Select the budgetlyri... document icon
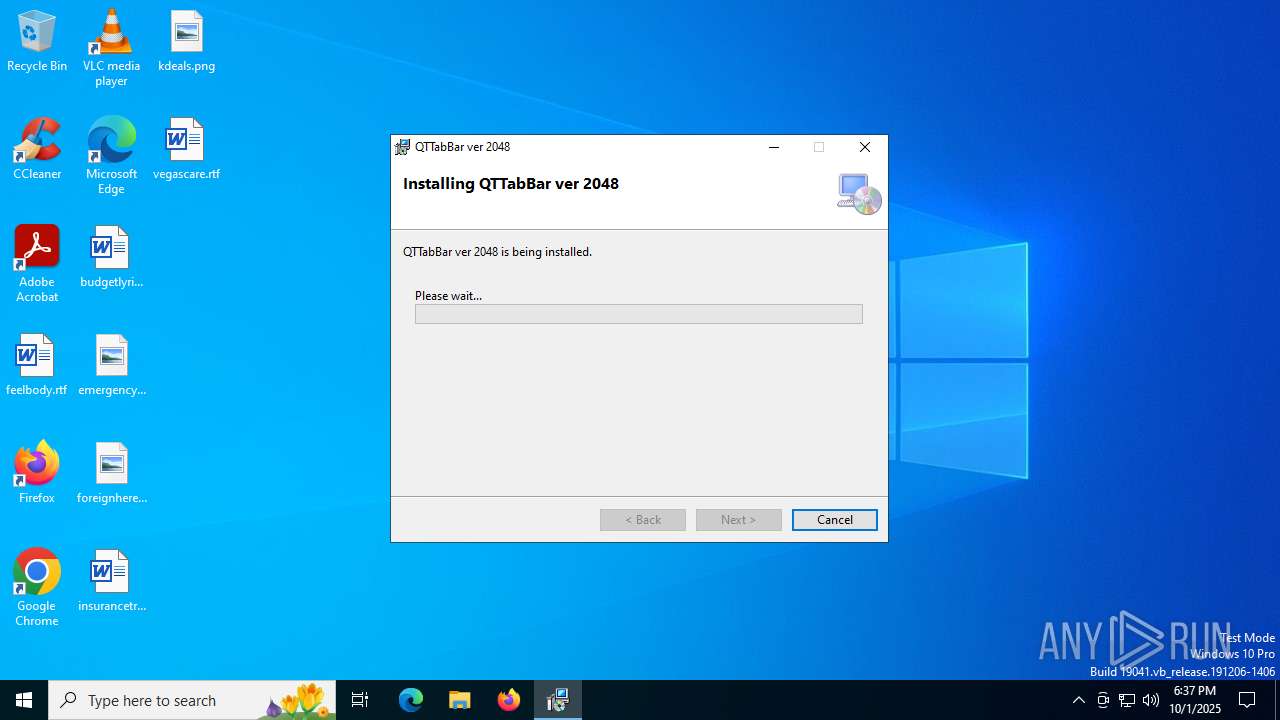1280x720 pixels. (x=111, y=258)
